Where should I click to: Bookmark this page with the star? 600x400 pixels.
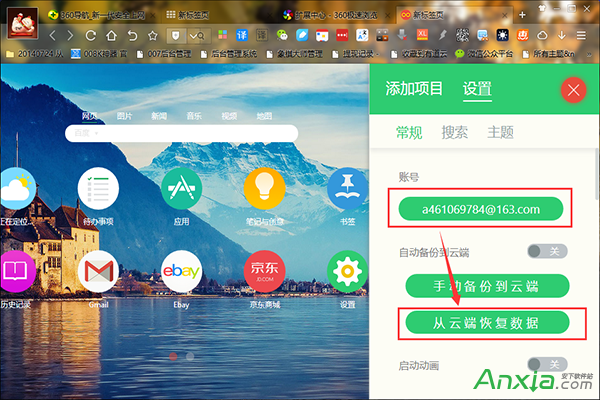tap(153, 36)
